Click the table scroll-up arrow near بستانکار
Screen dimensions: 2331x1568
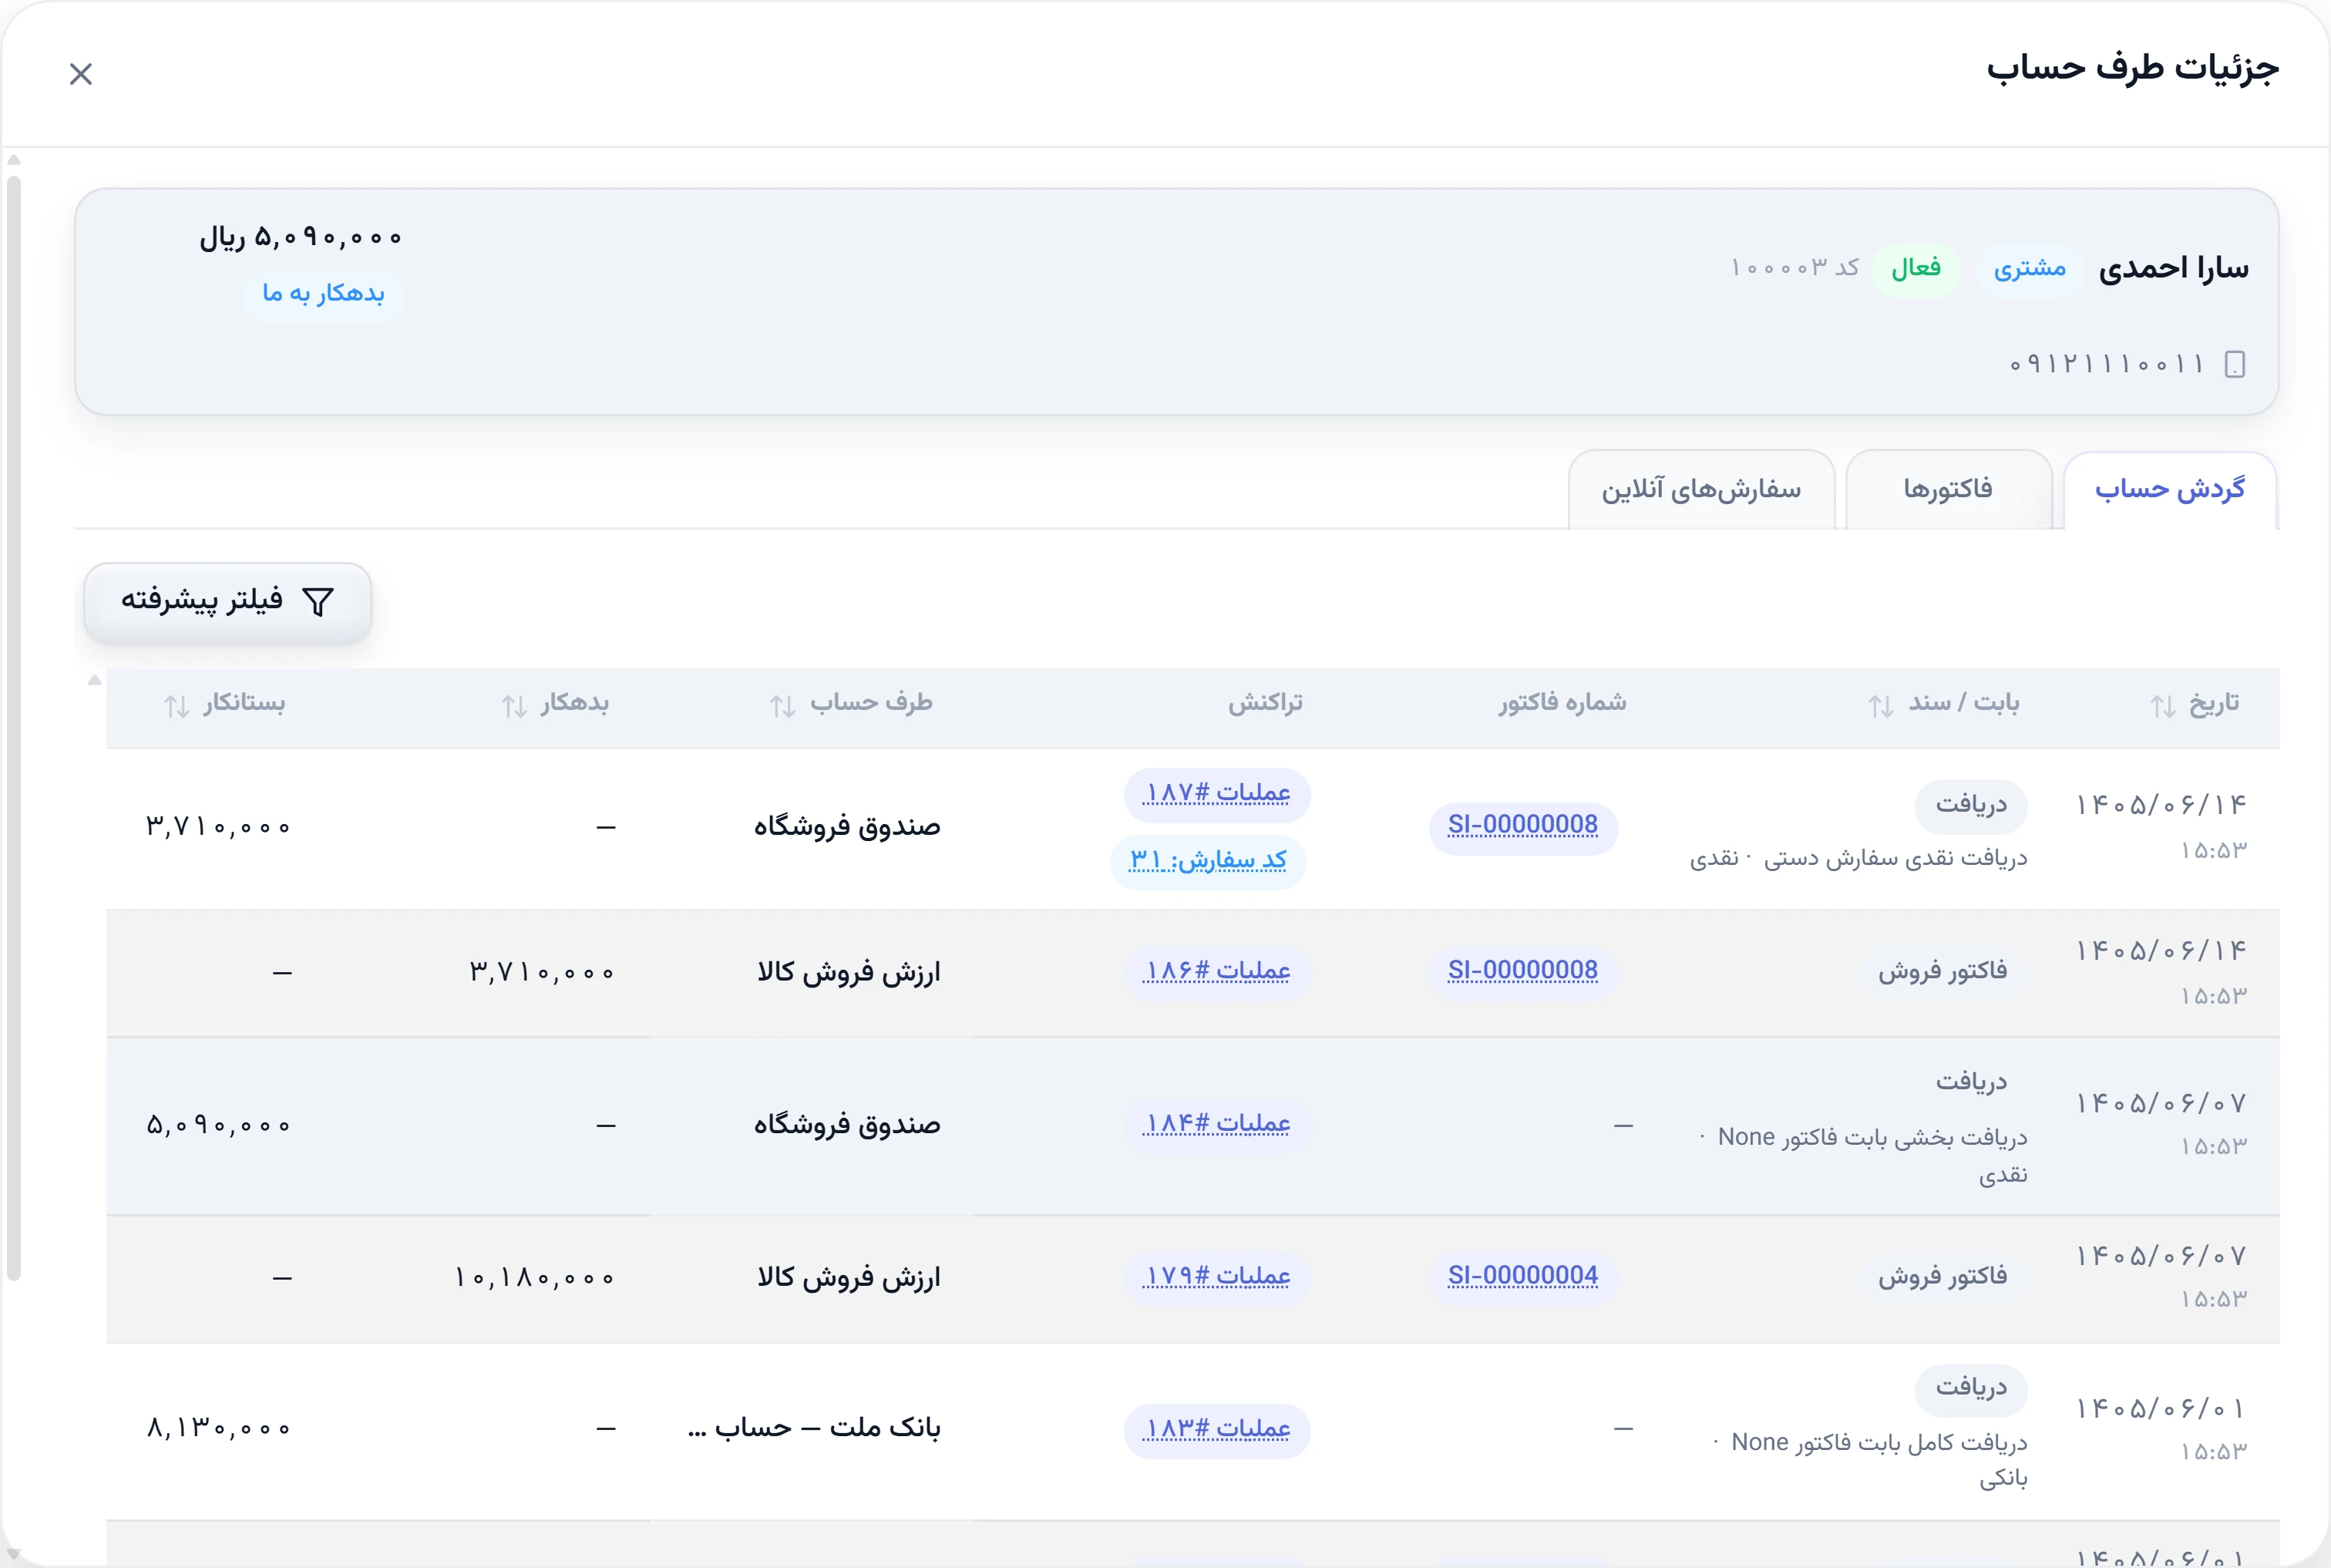(94, 681)
